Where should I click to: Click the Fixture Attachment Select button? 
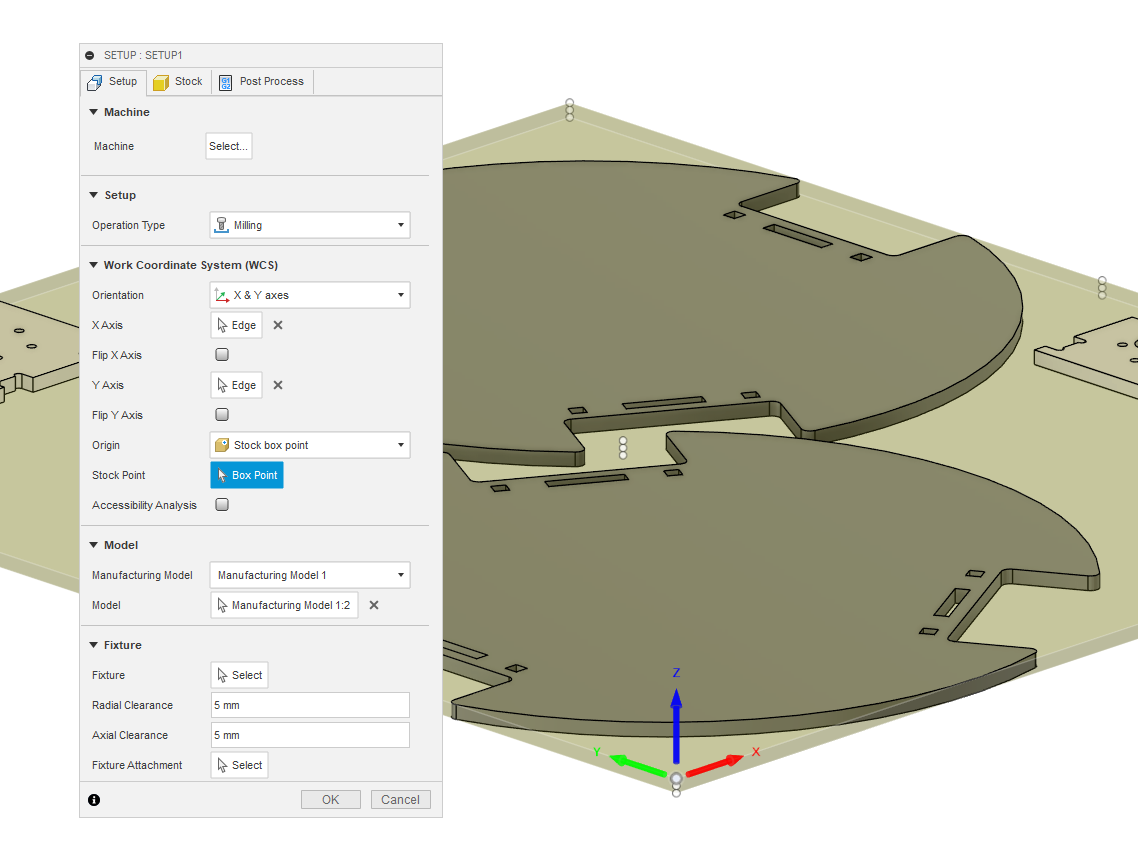click(240, 765)
